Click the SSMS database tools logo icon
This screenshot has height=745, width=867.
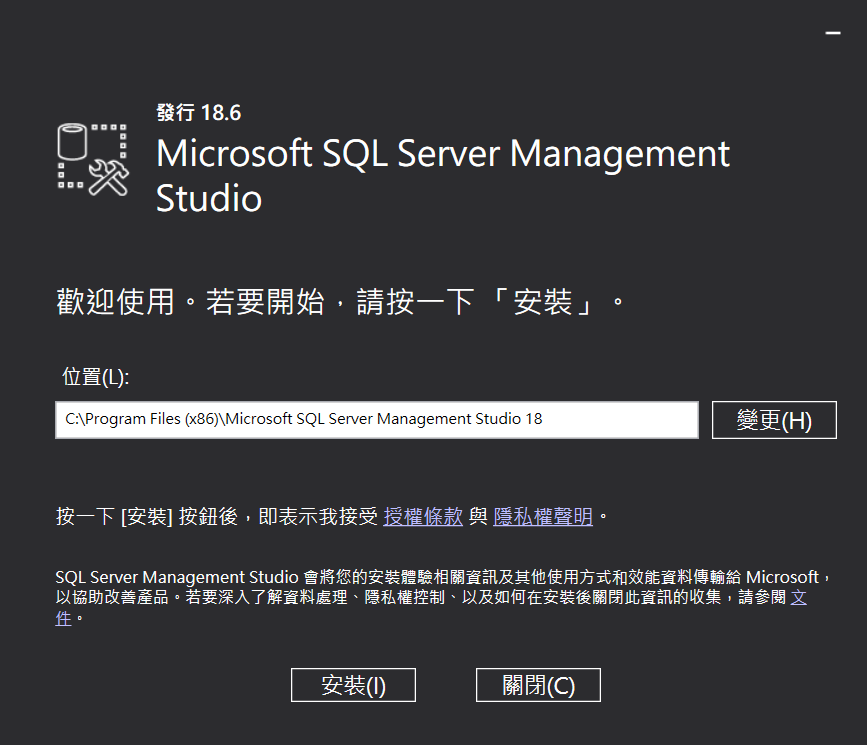point(93,159)
